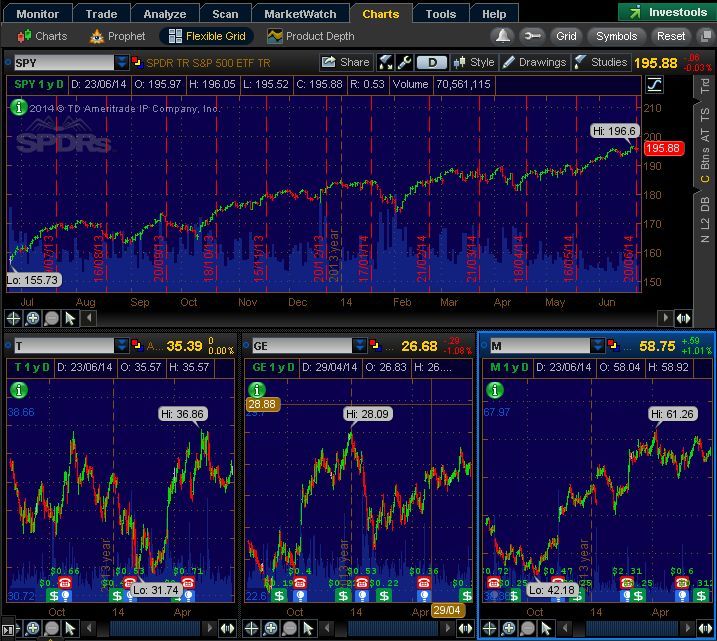Select the Charts sub-tab

pos(42,36)
